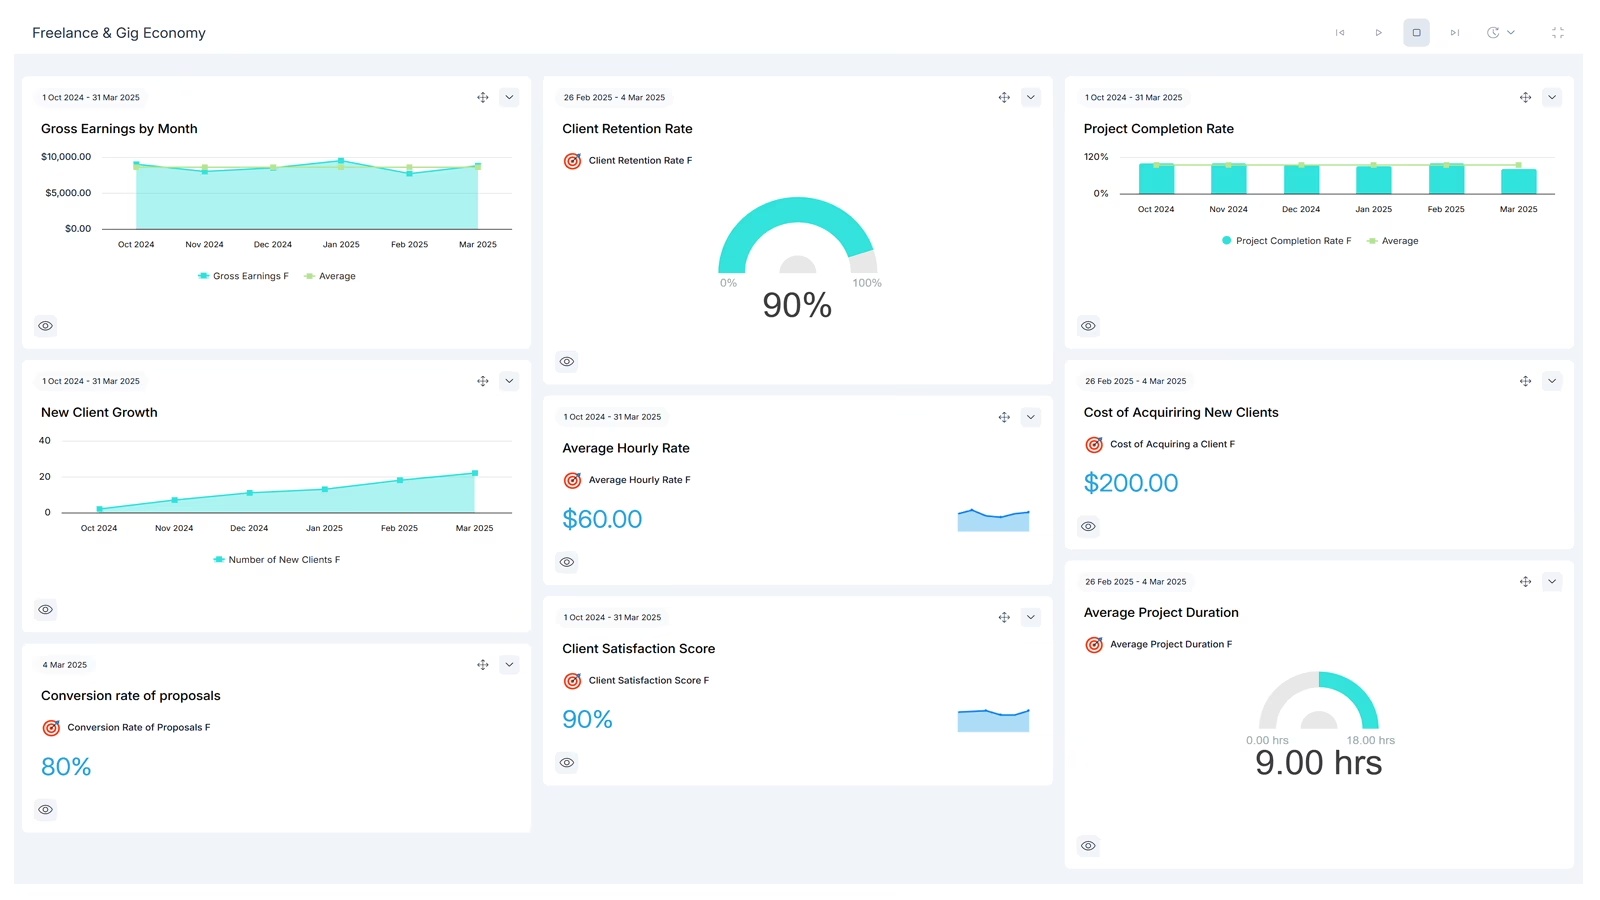This screenshot has height=900, width=1600.
Task: Click the target icon next to Average Project Duration F
Action: 1093,644
